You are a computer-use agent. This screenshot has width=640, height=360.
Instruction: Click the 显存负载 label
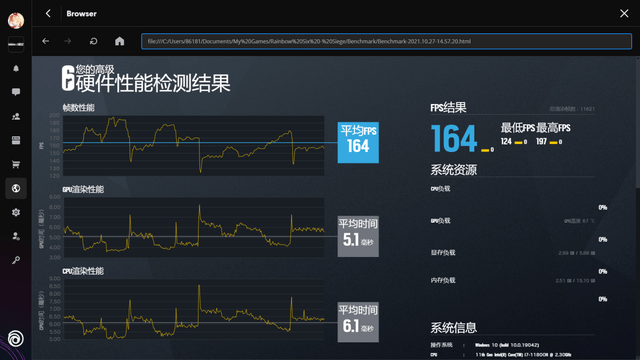443,253
